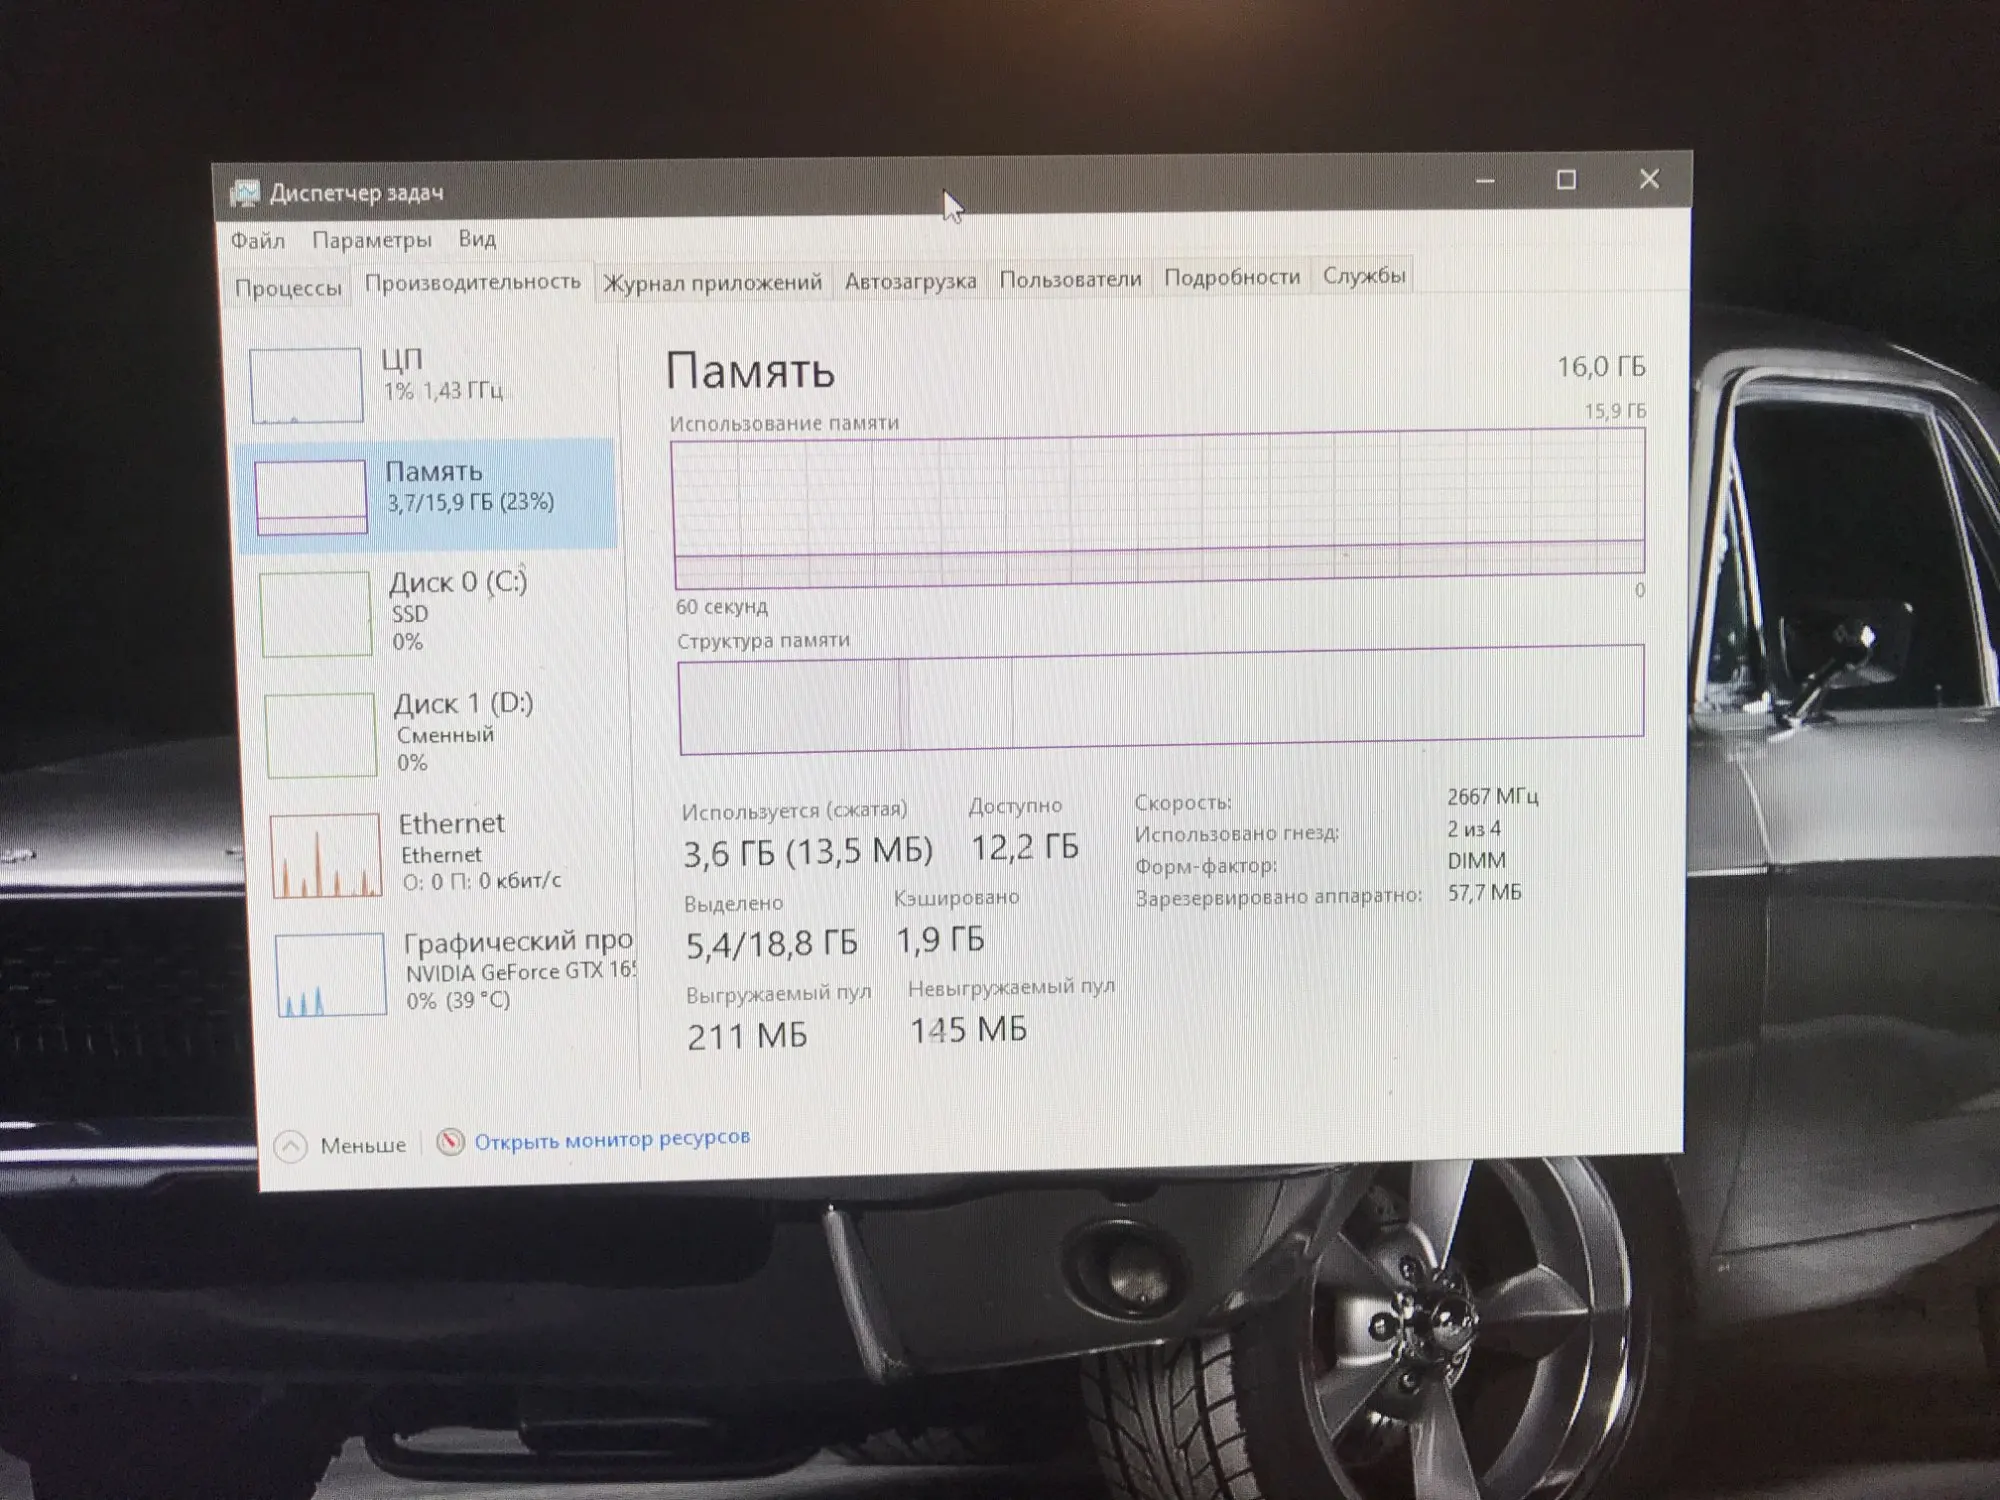Image resolution: width=2000 pixels, height=1500 pixels.
Task: Go to the Пользователи tab
Action: click(1070, 279)
